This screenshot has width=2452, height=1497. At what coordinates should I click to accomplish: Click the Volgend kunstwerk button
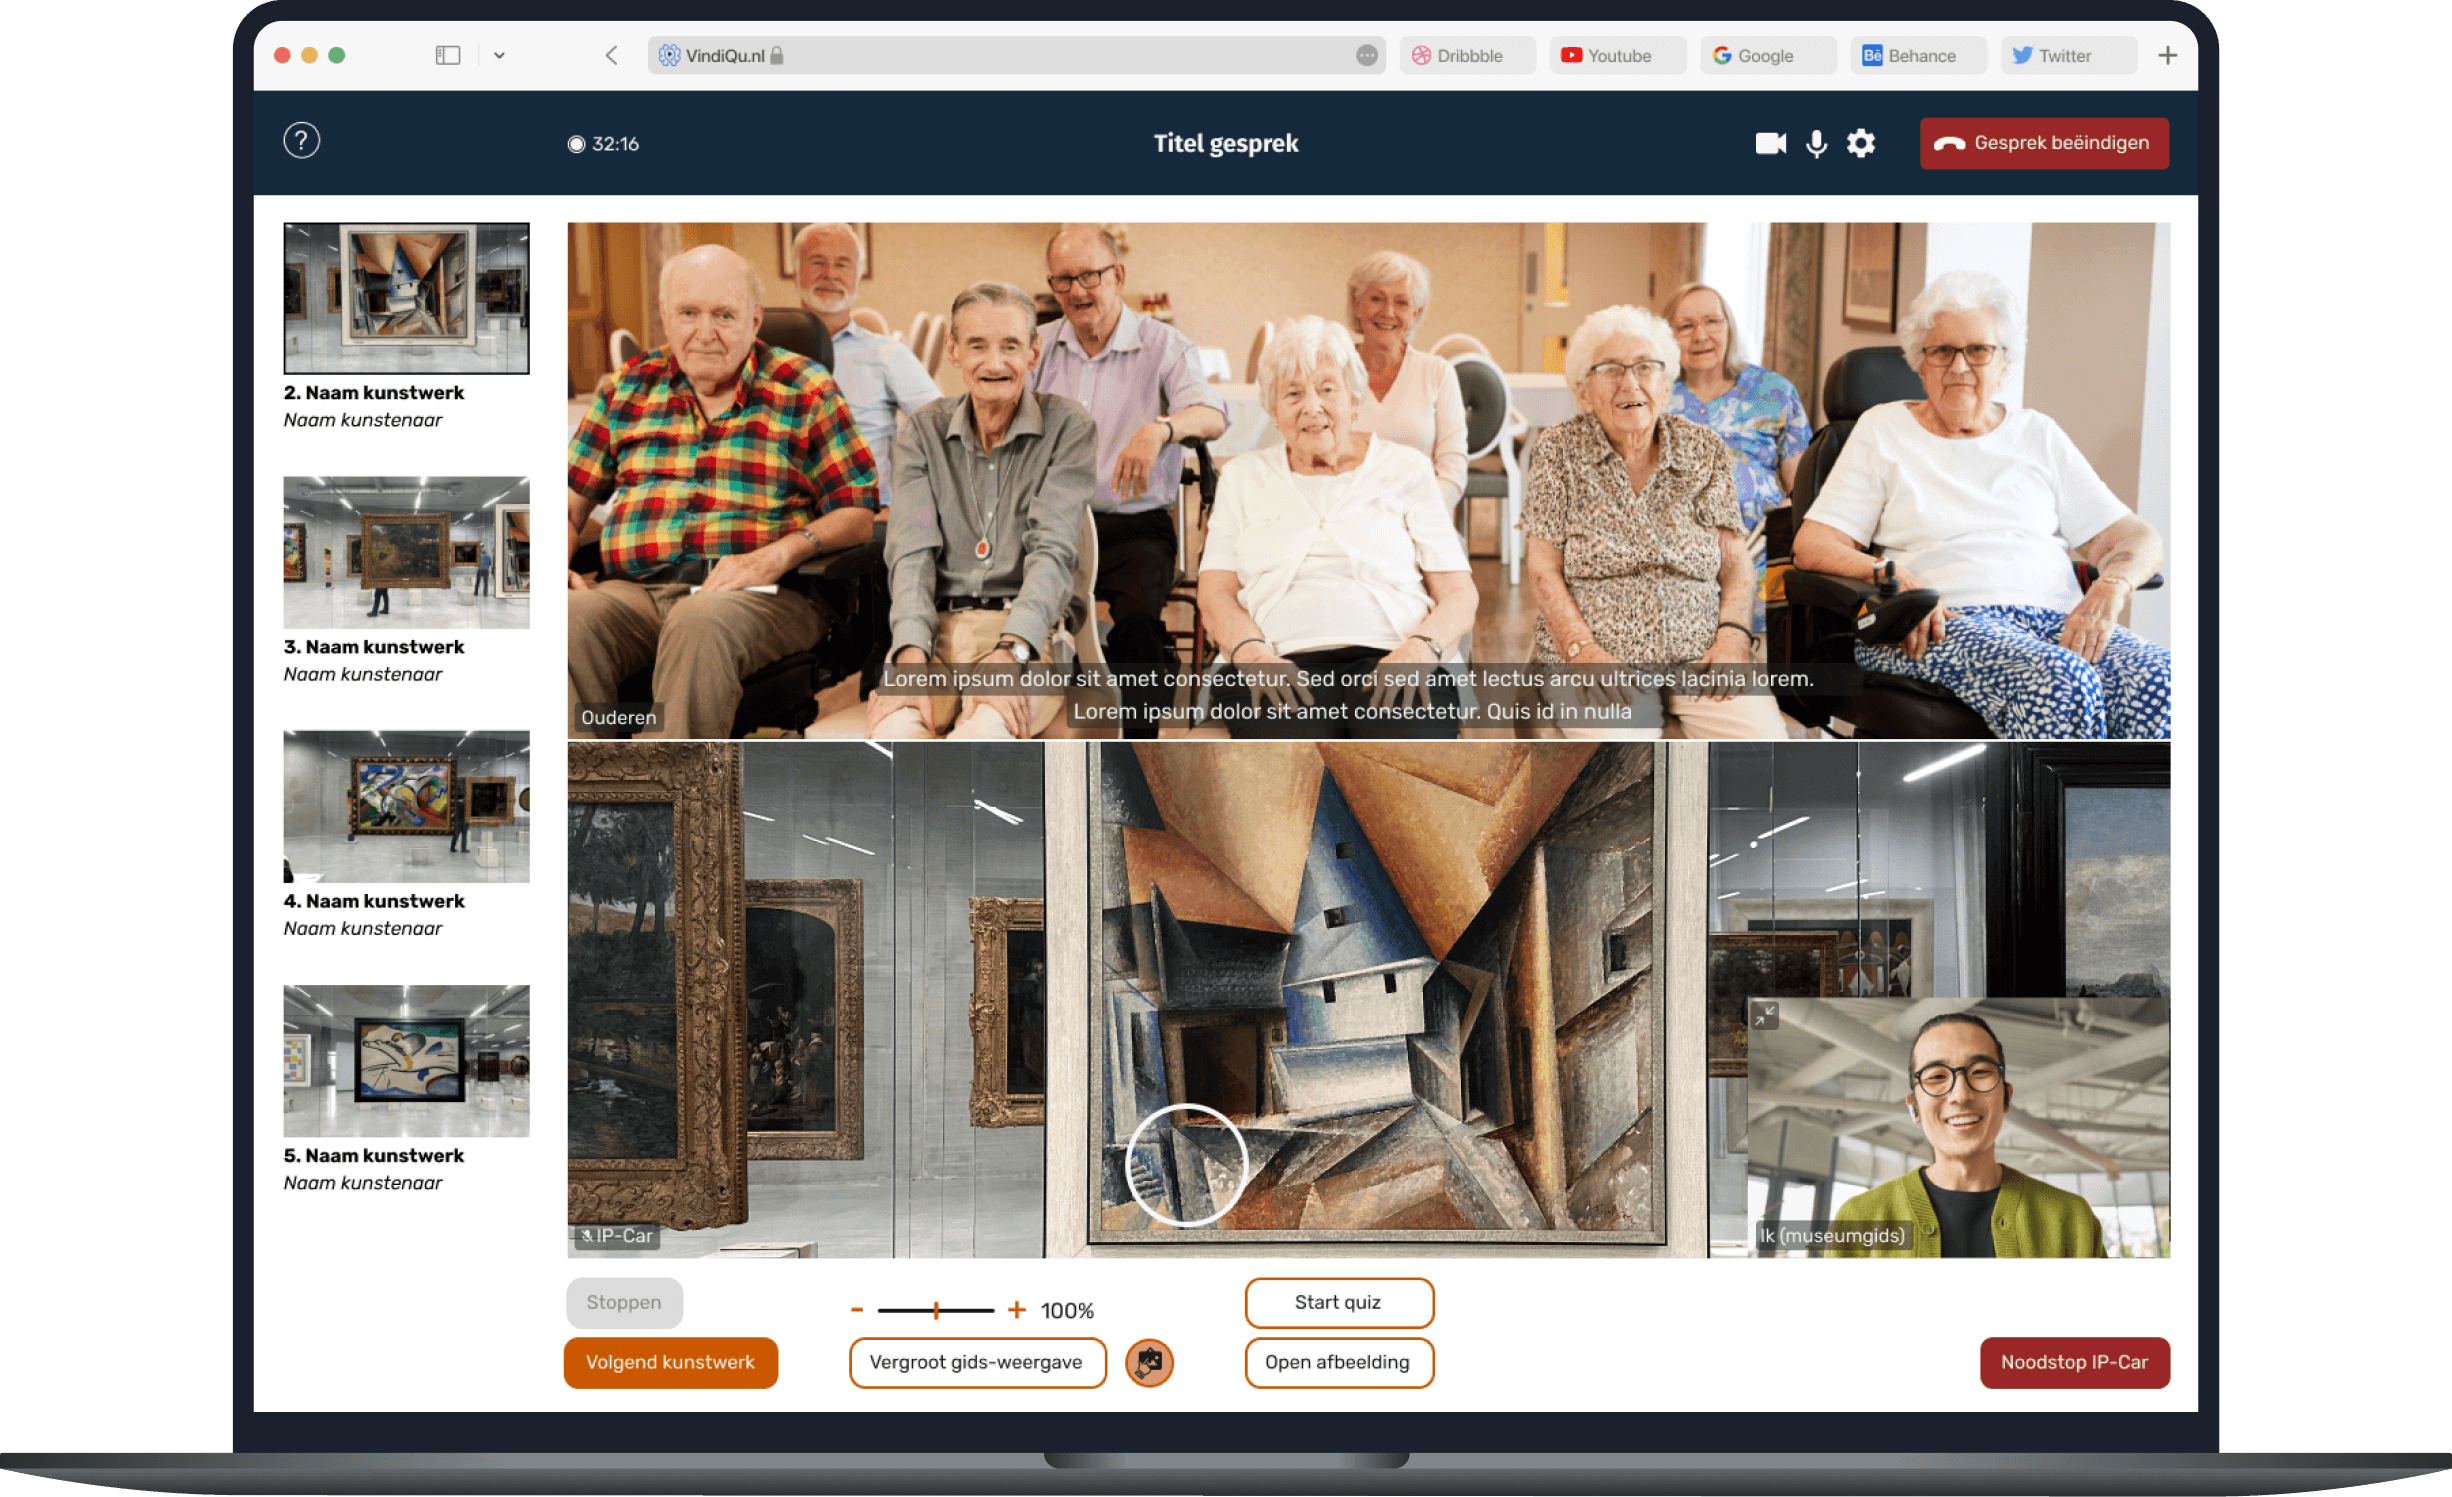pos(670,1362)
